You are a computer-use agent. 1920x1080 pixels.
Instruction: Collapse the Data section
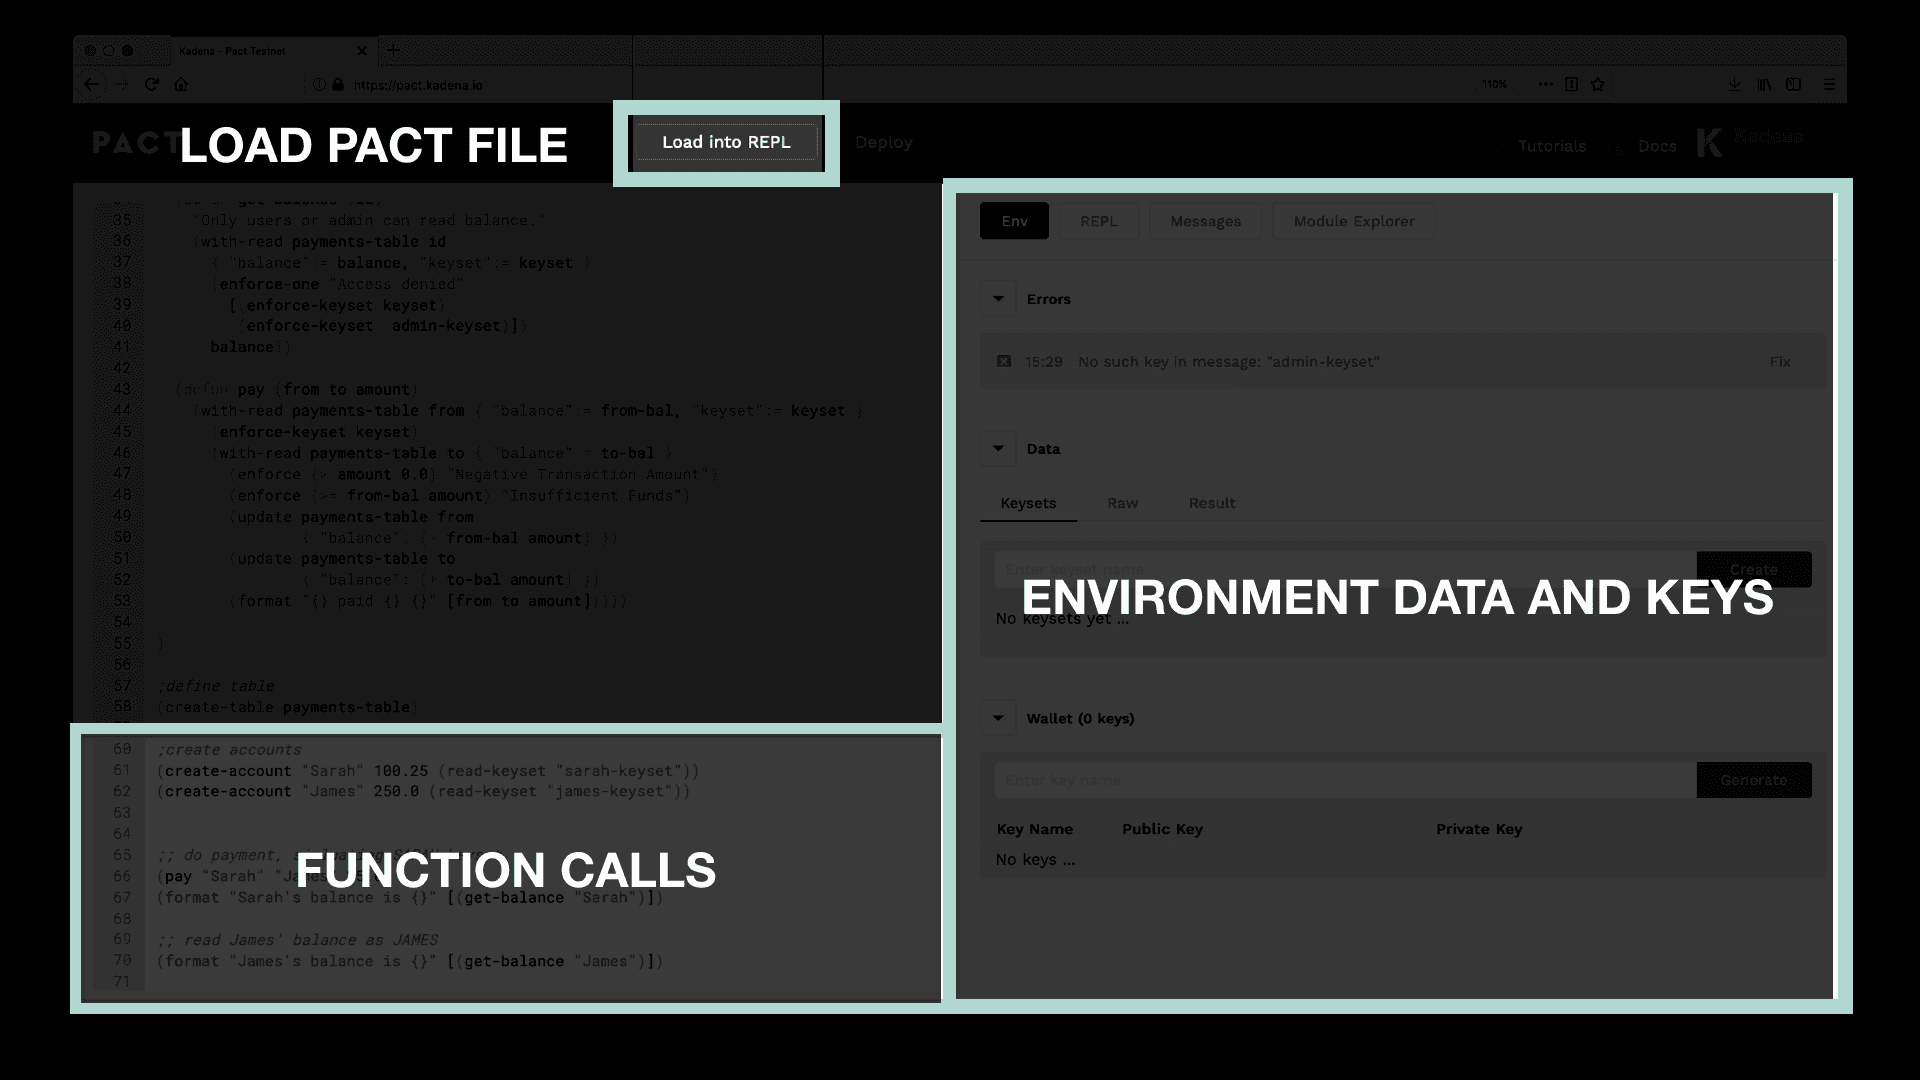click(x=998, y=448)
